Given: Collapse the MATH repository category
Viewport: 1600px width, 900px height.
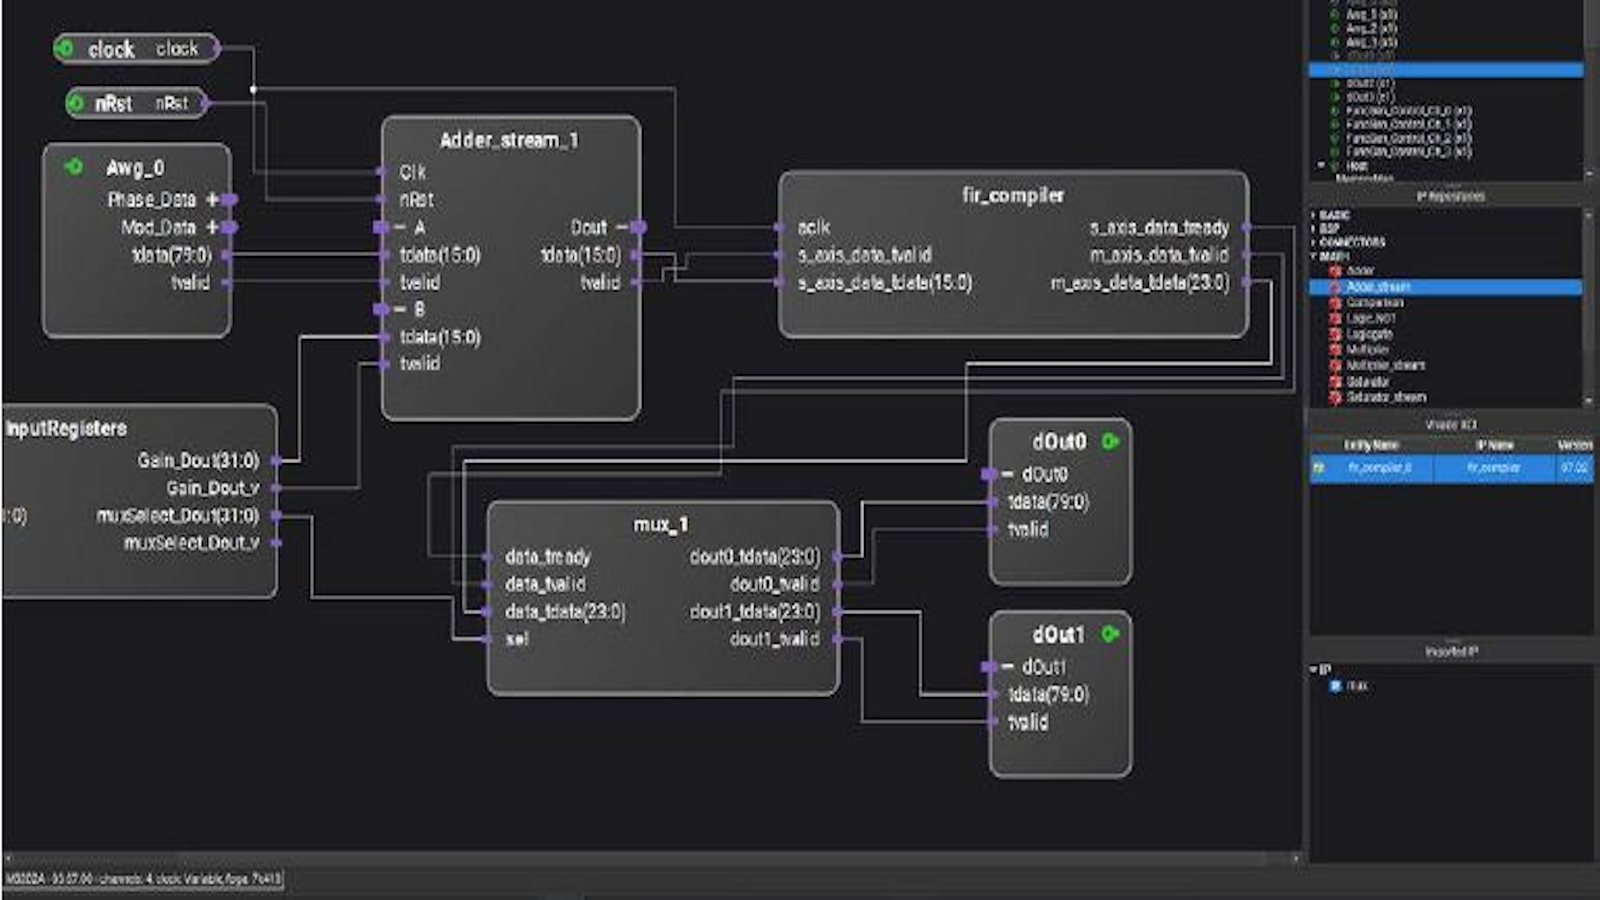Looking at the screenshot, I should point(1314,256).
